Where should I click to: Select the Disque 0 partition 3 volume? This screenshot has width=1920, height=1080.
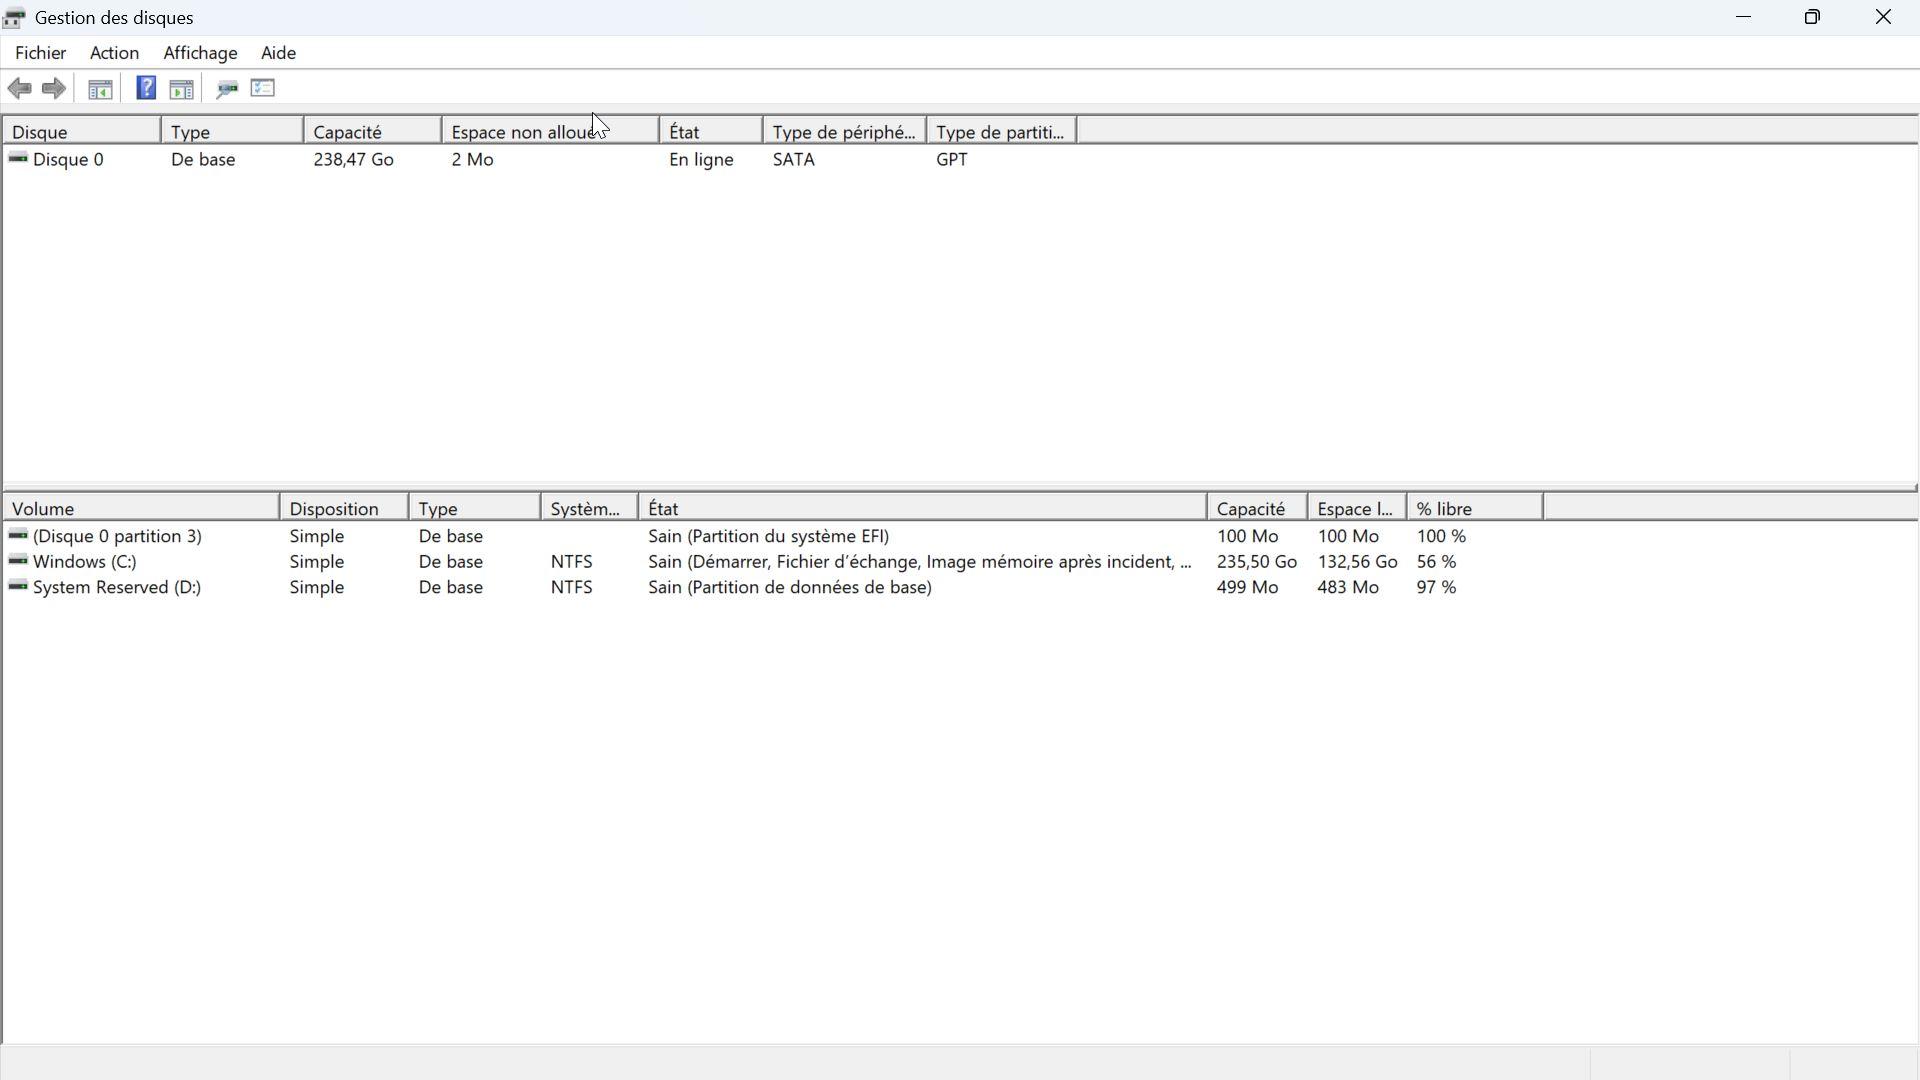(x=117, y=537)
